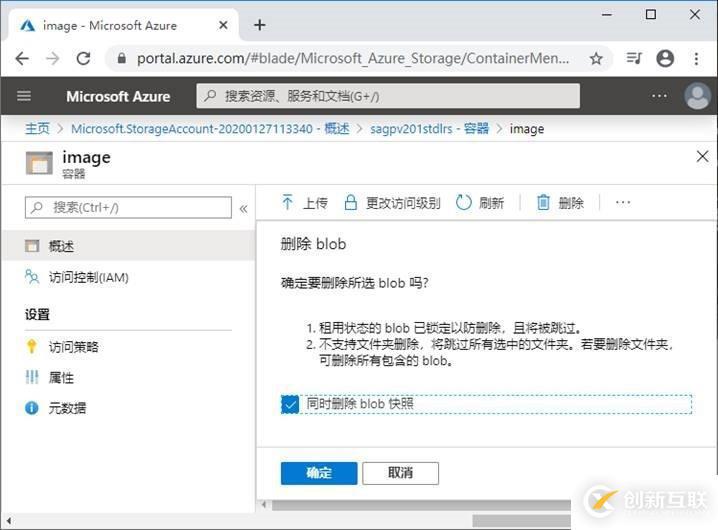Click the 上传 upload toolbar label
The image size is (718, 530).
tap(315, 203)
